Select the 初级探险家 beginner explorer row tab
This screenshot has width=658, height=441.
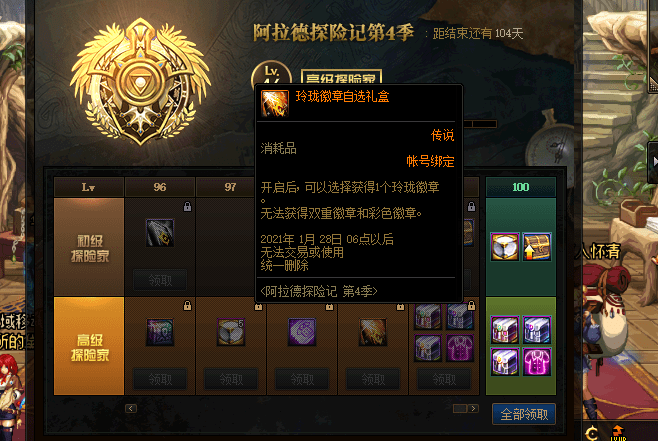pyautogui.click(x=89, y=247)
